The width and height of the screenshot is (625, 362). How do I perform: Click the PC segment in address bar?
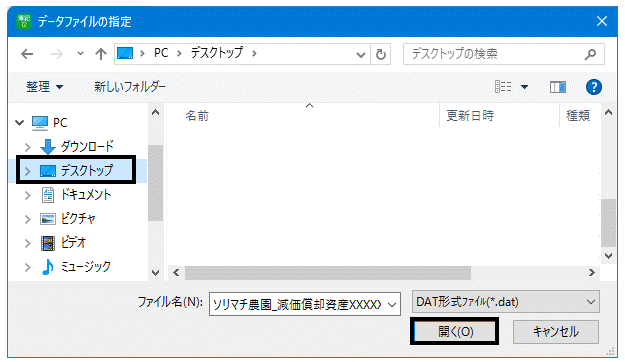point(161,53)
